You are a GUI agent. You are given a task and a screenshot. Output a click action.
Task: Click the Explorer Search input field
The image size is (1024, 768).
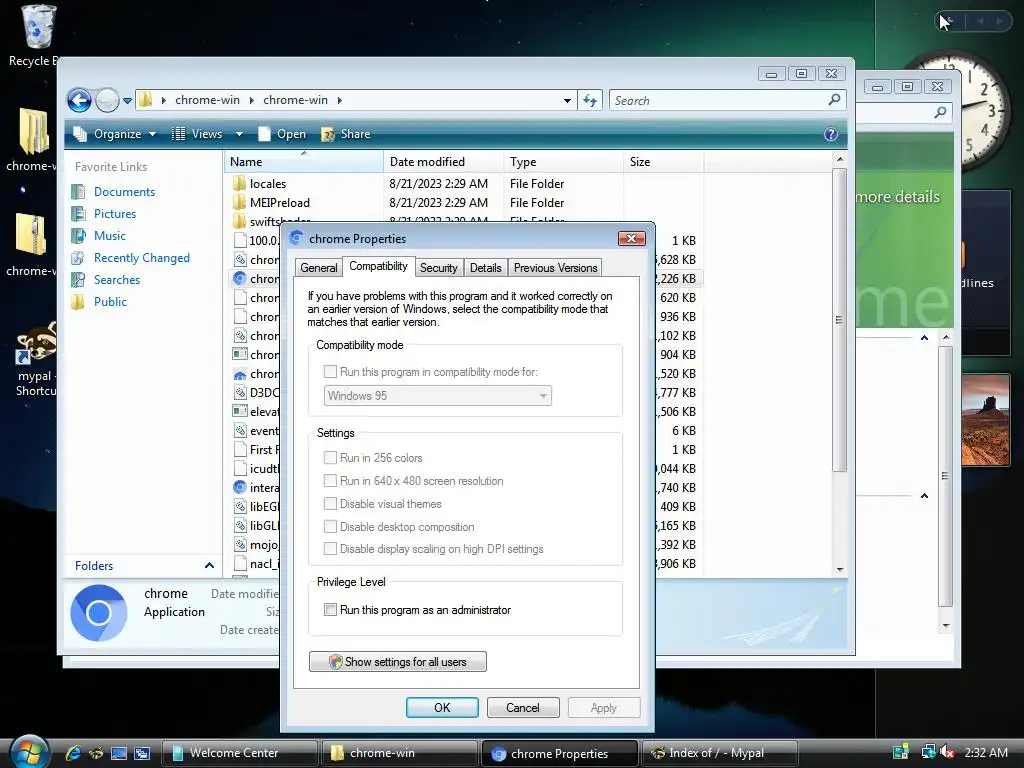[718, 101]
